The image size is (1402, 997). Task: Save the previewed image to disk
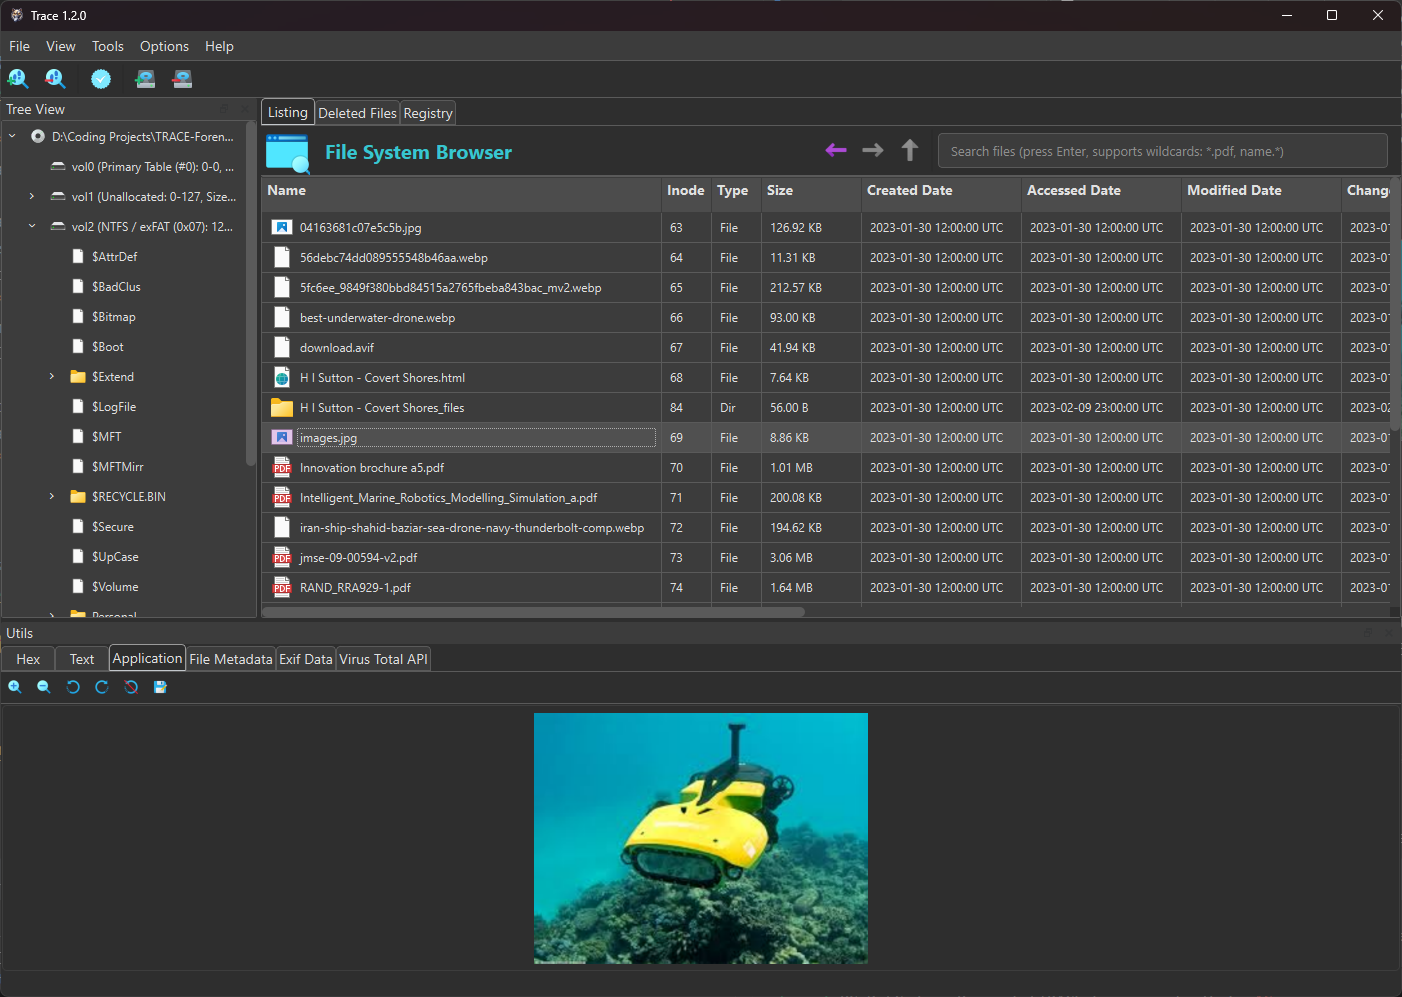coord(160,687)
